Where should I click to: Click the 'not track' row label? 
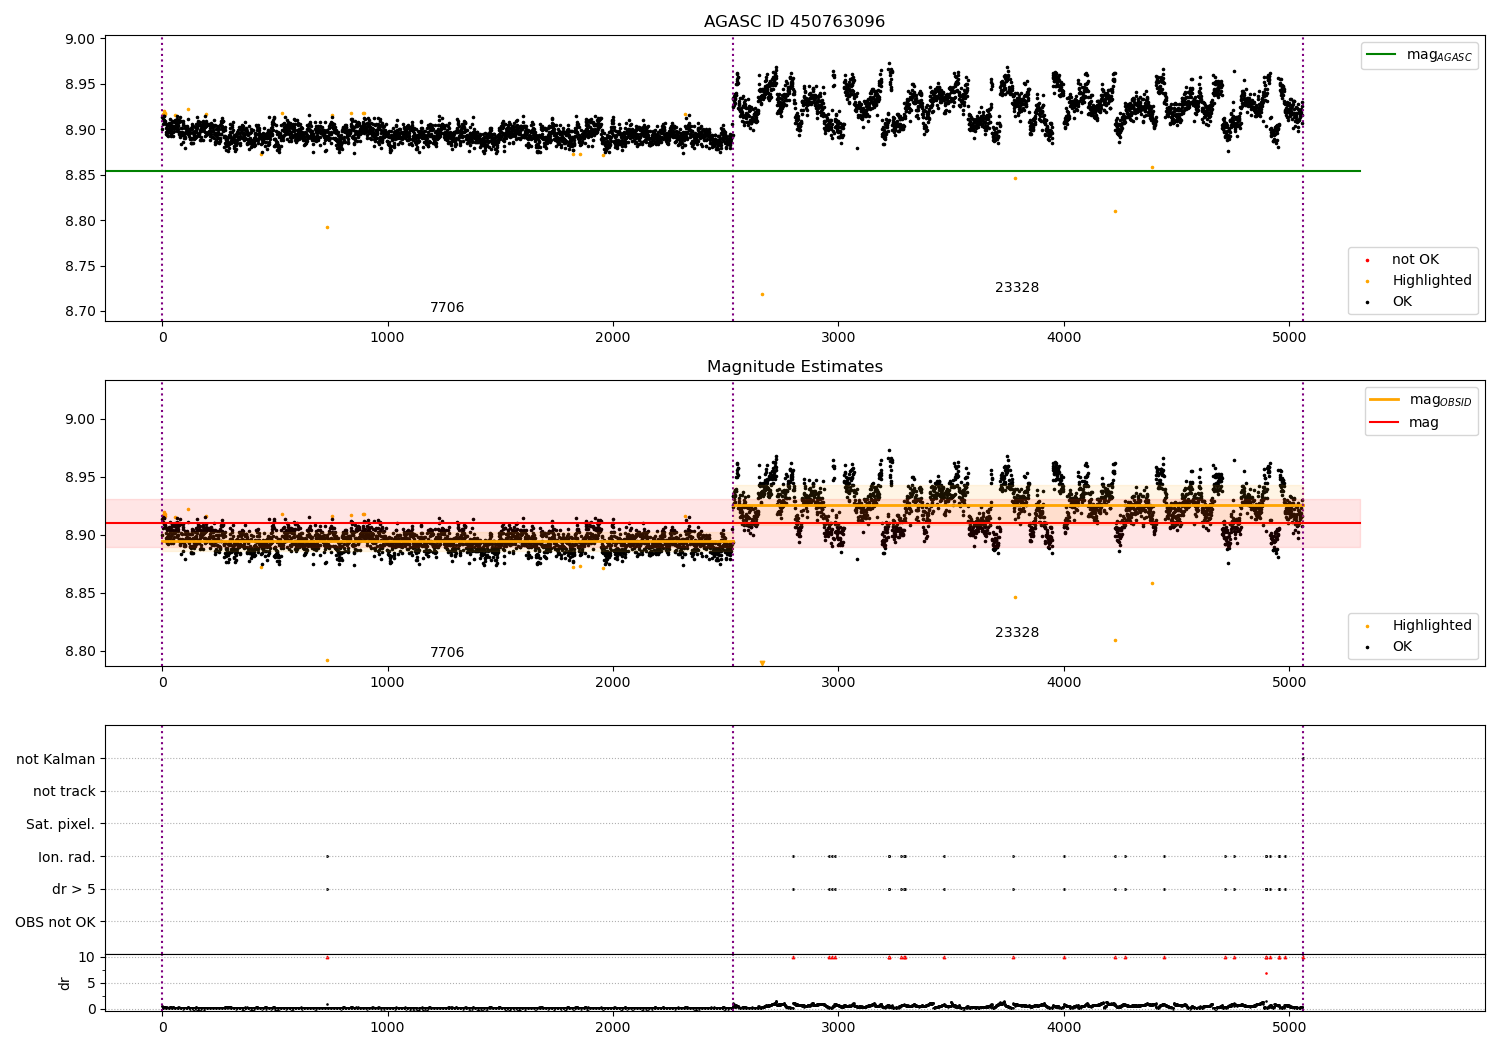[64, 792]
